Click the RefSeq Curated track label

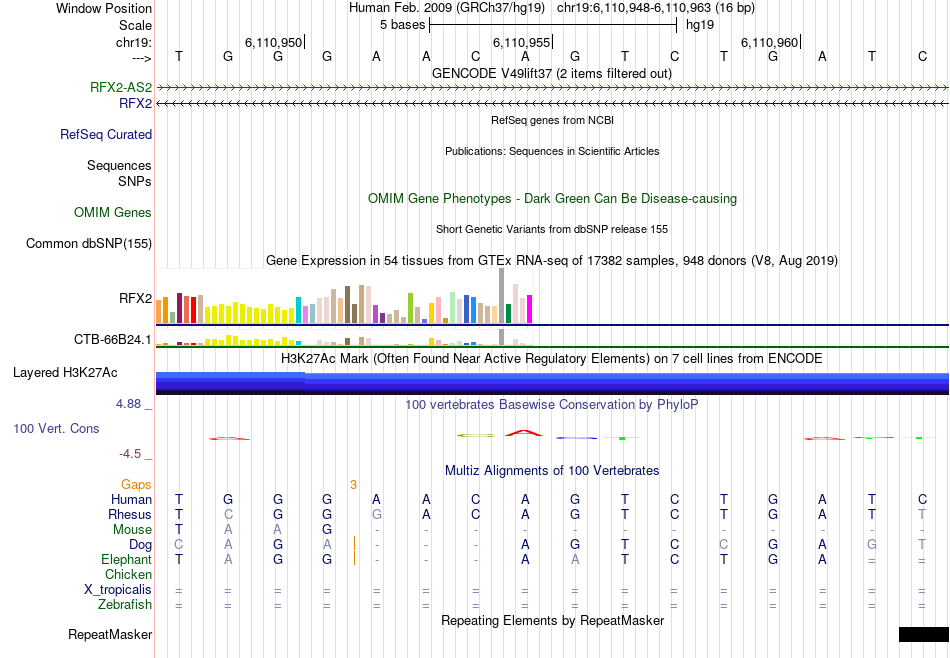(105, 135)
